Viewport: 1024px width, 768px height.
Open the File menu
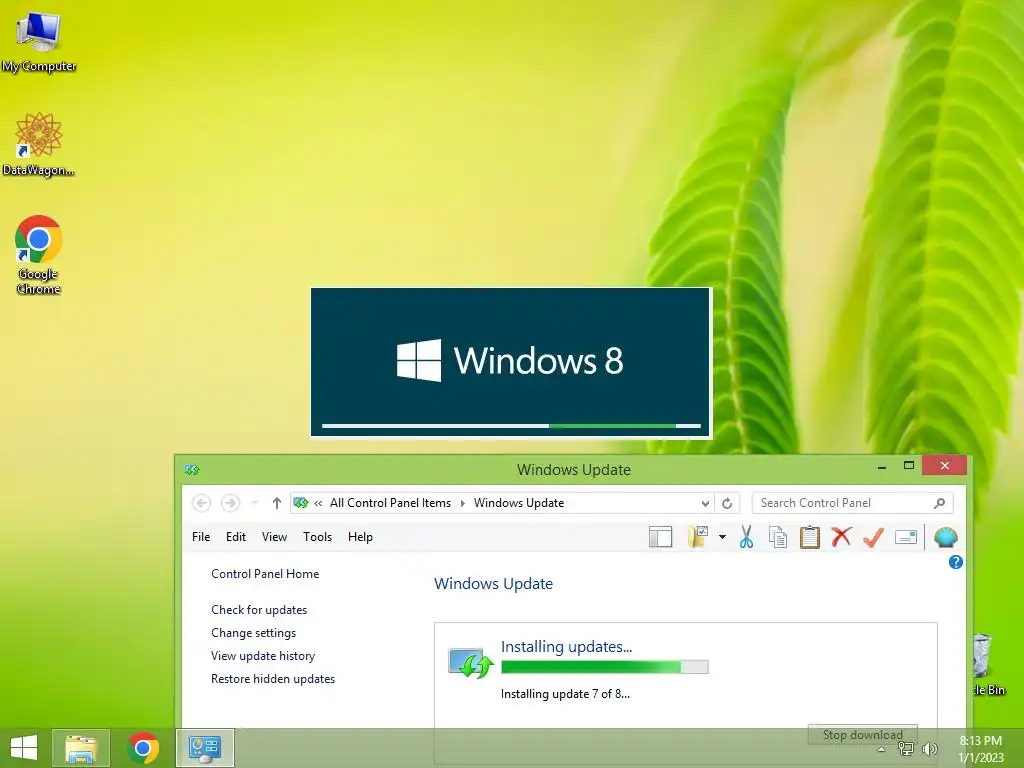click(201, 537)
